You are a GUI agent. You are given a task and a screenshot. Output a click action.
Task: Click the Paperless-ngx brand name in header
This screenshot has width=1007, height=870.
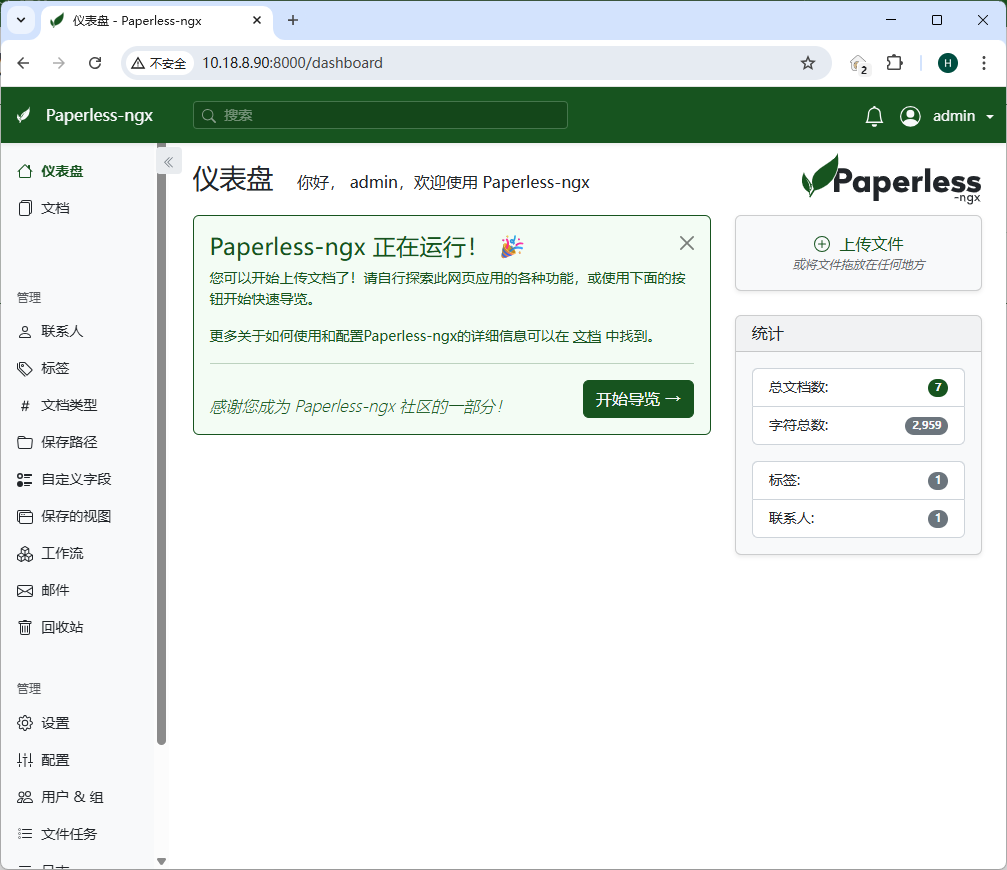(x=99, y=116)
